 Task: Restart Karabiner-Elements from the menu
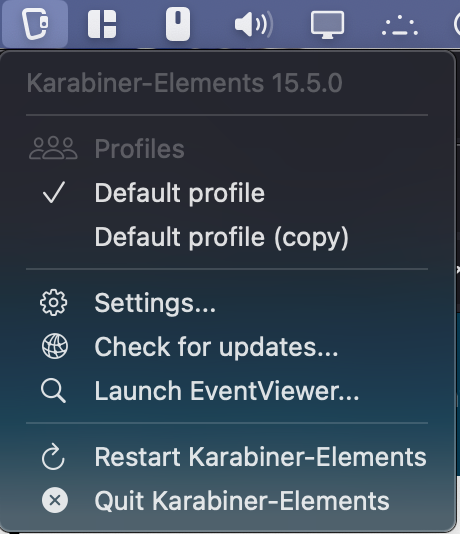coord(227,457)
